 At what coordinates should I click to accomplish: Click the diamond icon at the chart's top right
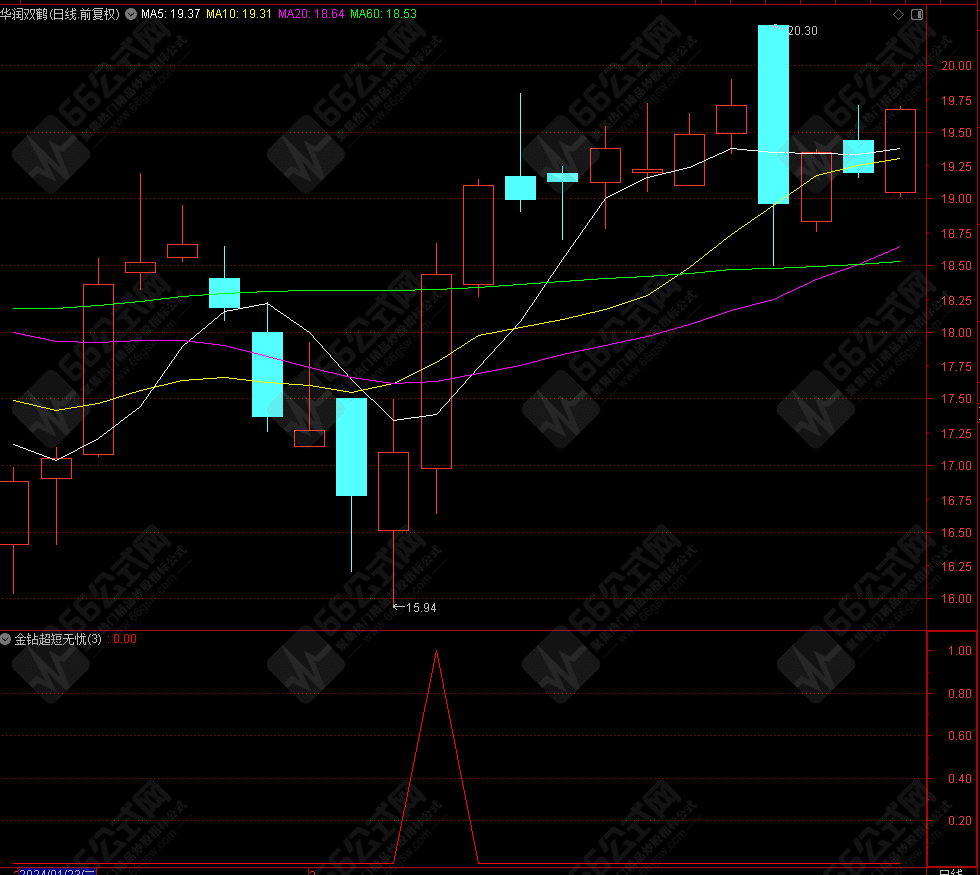(898, 15)
